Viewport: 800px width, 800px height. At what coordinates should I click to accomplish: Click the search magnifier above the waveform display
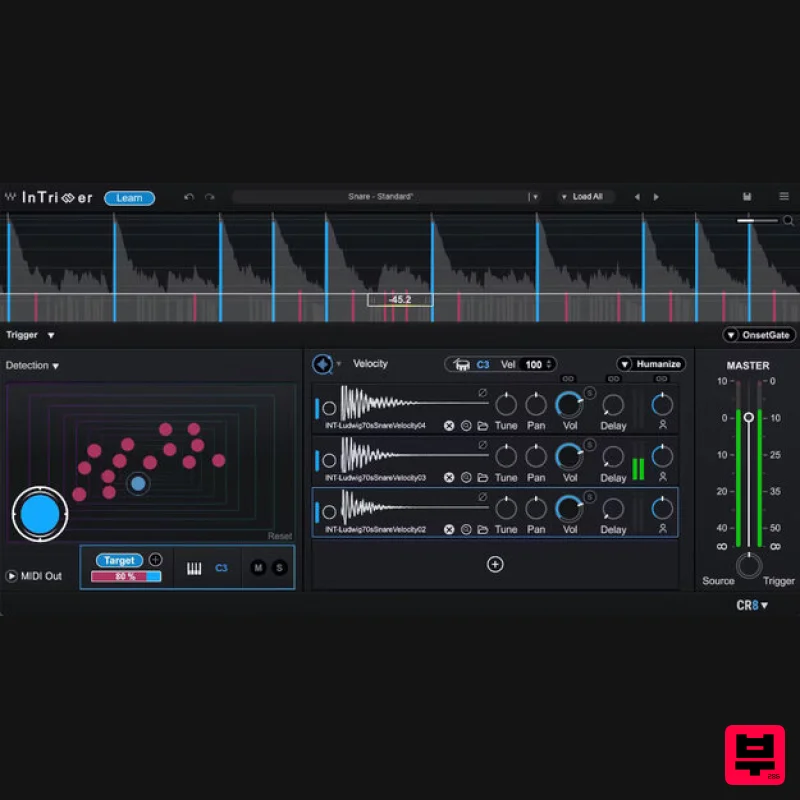(x=789, y=220)
